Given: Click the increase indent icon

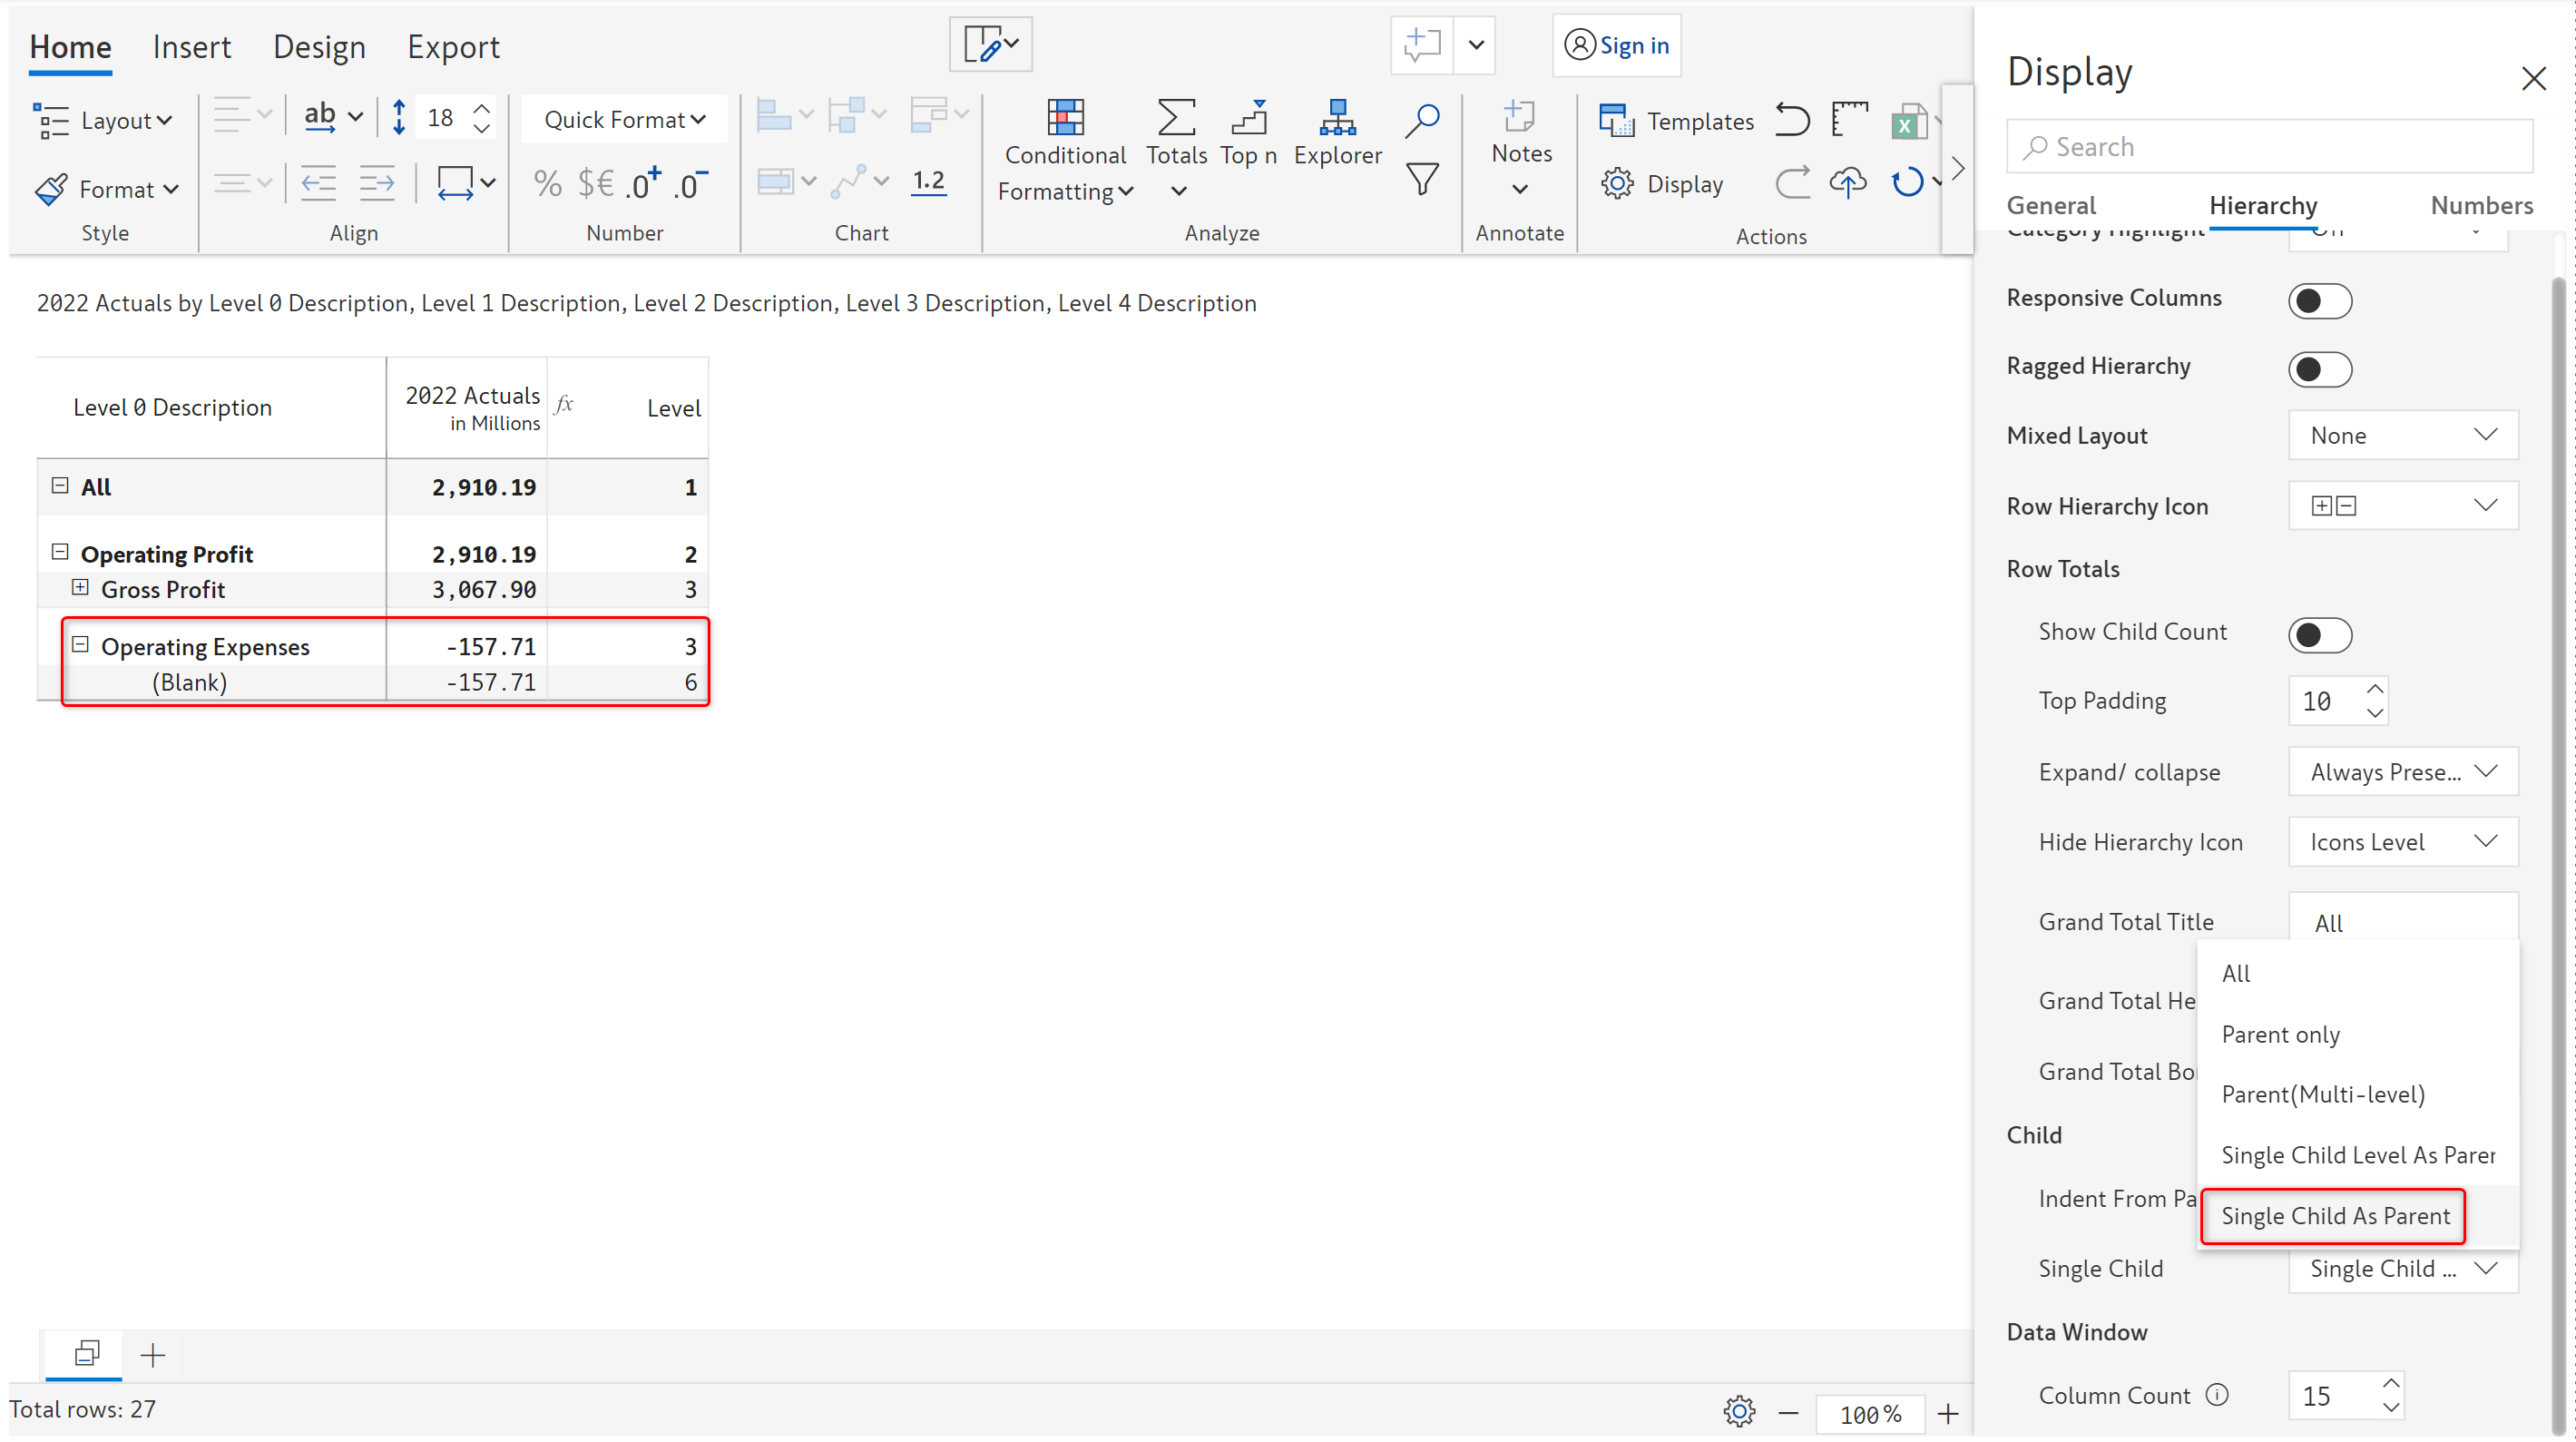Looking at the screenshot, I should (x=377, y=183).
